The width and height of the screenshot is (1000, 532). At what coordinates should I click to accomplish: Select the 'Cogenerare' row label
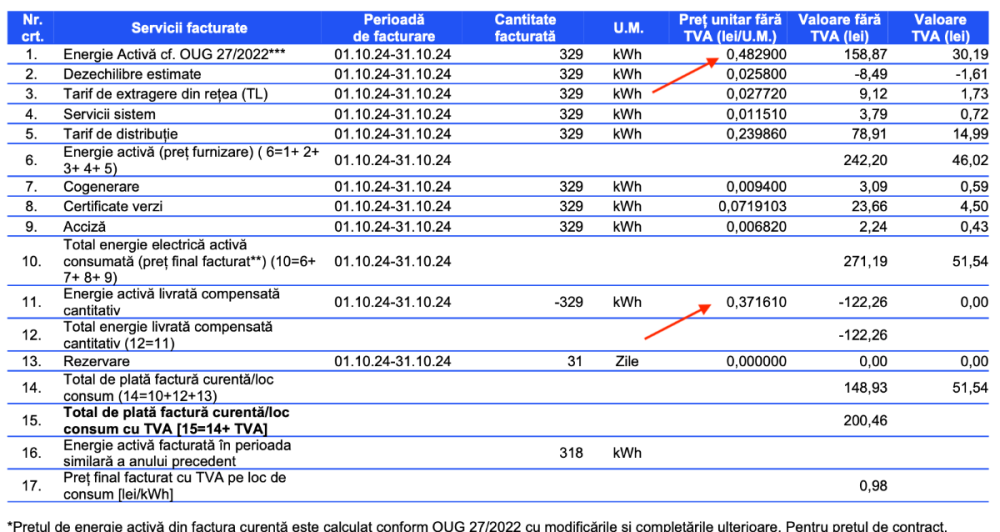pos(102,187)
